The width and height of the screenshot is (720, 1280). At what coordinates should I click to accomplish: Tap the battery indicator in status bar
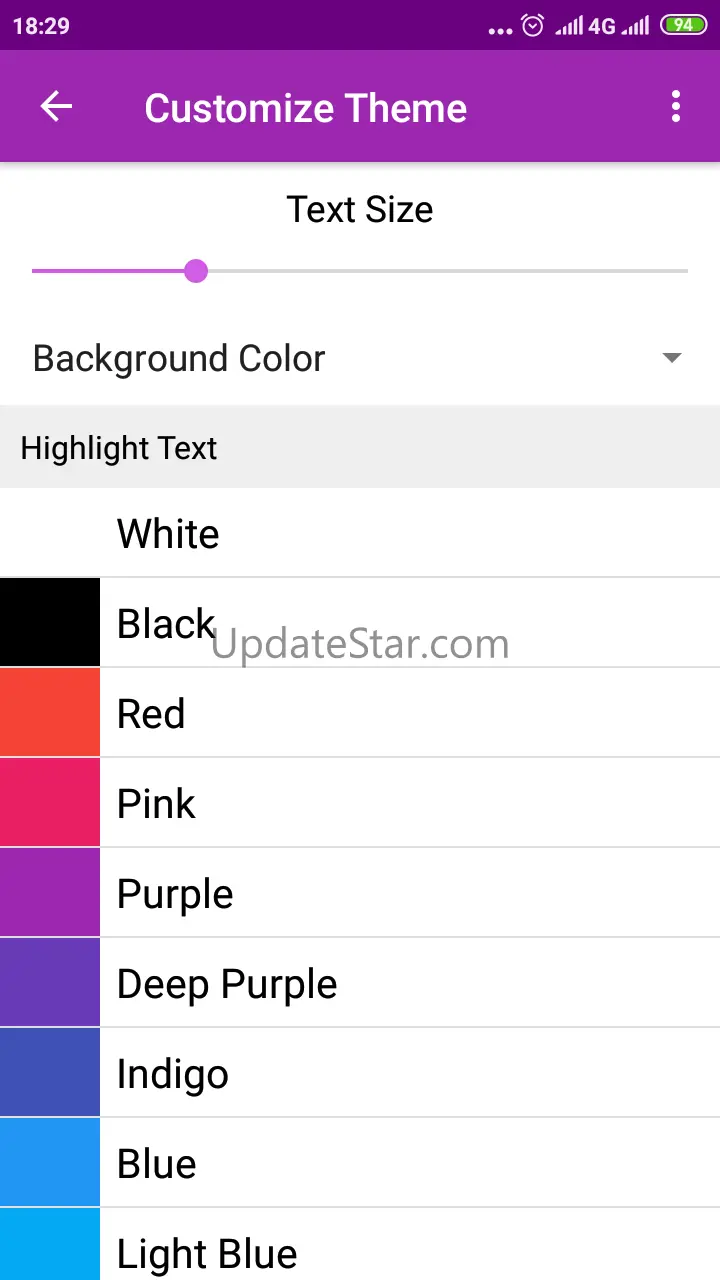tap(683, 26)
